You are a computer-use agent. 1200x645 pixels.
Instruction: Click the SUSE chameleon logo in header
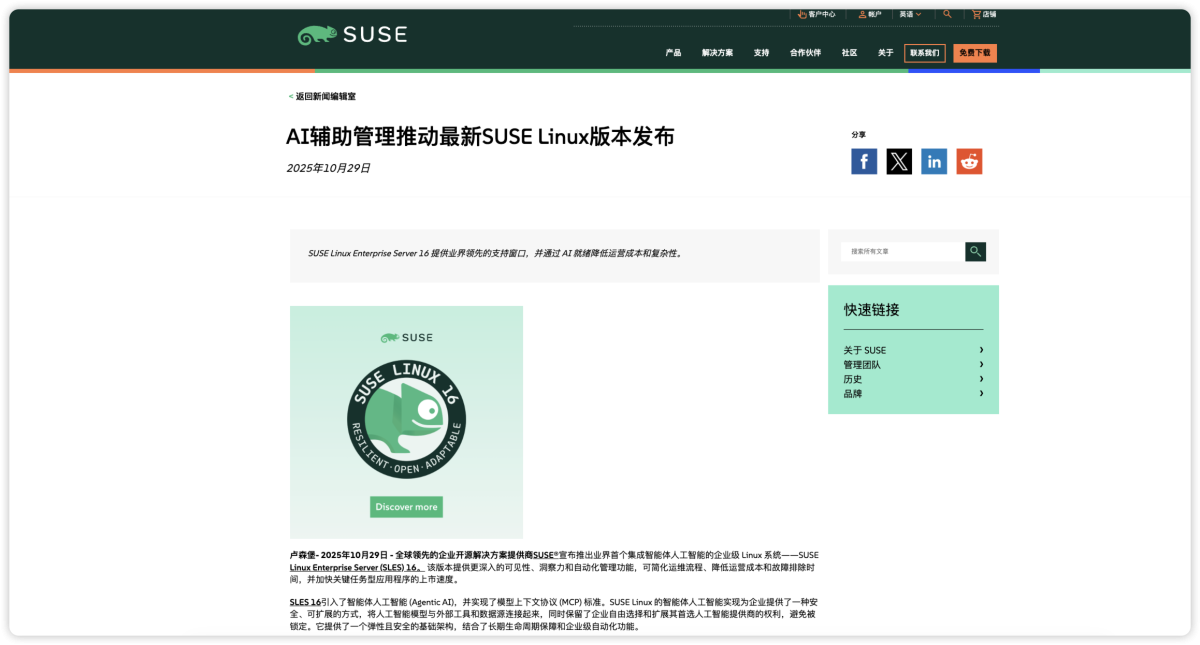click(352, 35)
